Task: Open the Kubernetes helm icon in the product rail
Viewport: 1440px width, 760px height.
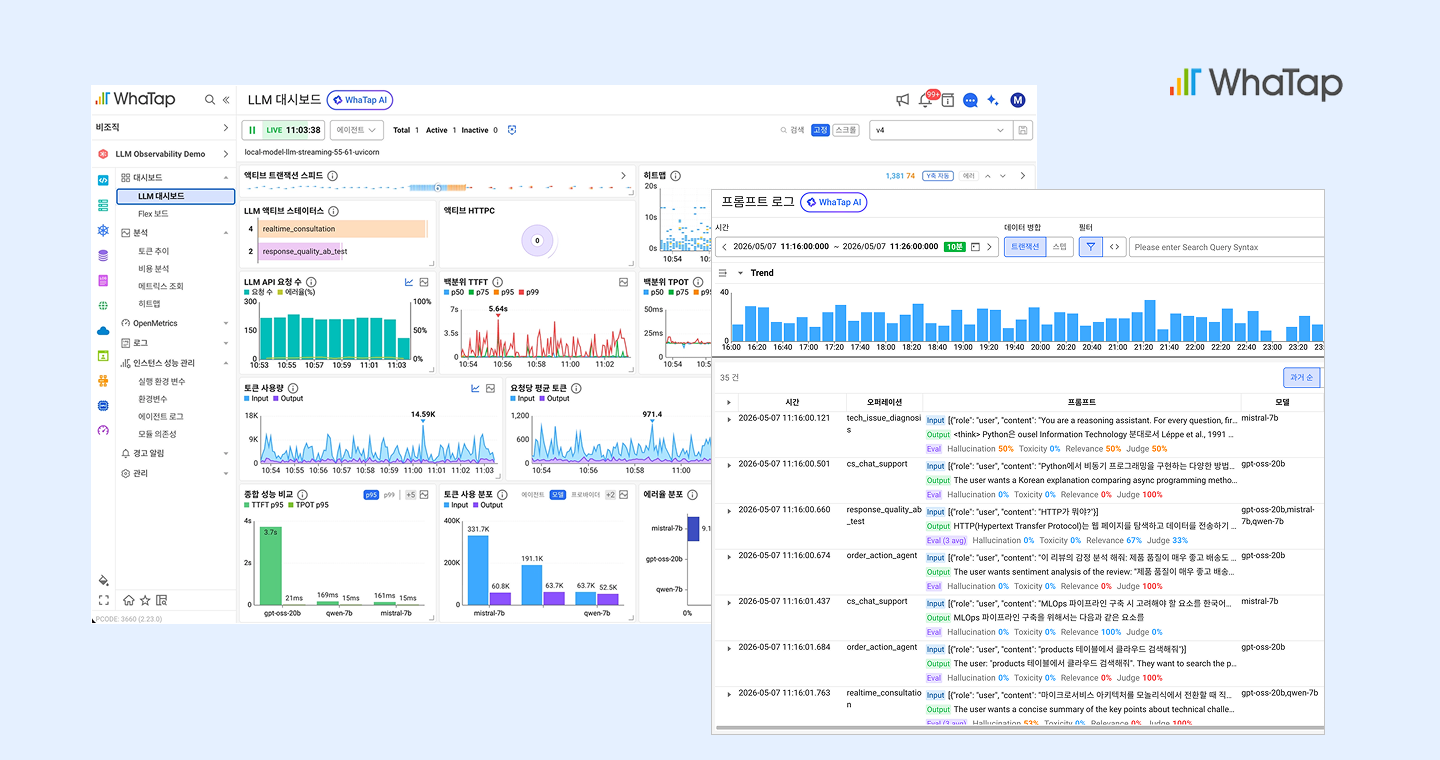Action: pyautogui.click(x=103, y=230)
